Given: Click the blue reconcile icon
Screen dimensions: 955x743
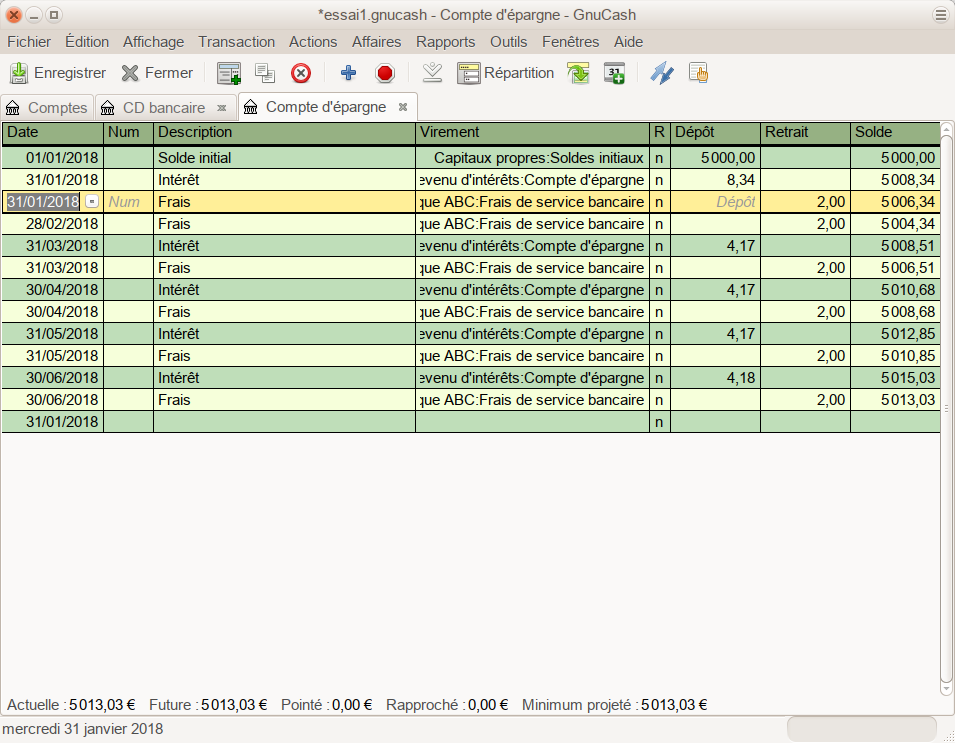Looking at the screenshot, I should coord(661,73).
